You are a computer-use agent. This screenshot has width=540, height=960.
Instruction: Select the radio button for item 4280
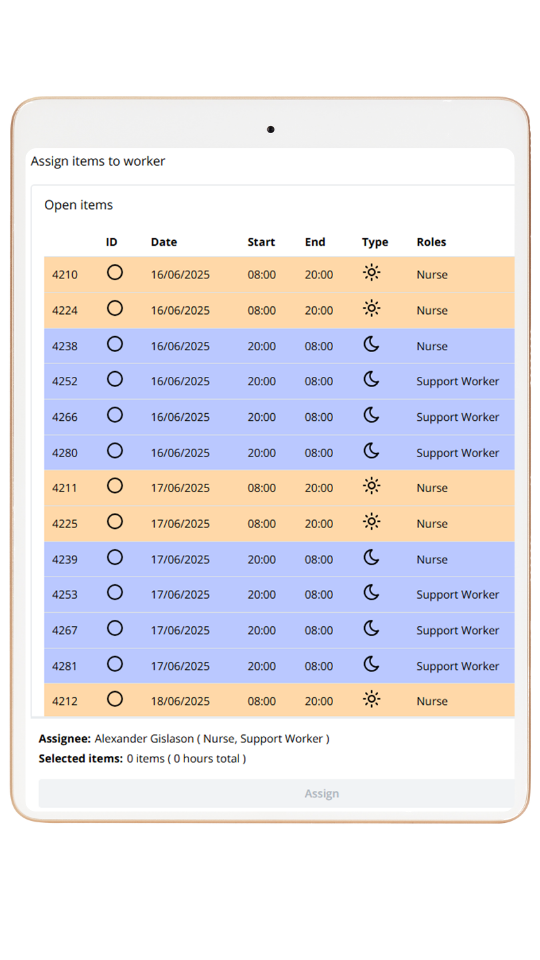(x=114, y=451)
